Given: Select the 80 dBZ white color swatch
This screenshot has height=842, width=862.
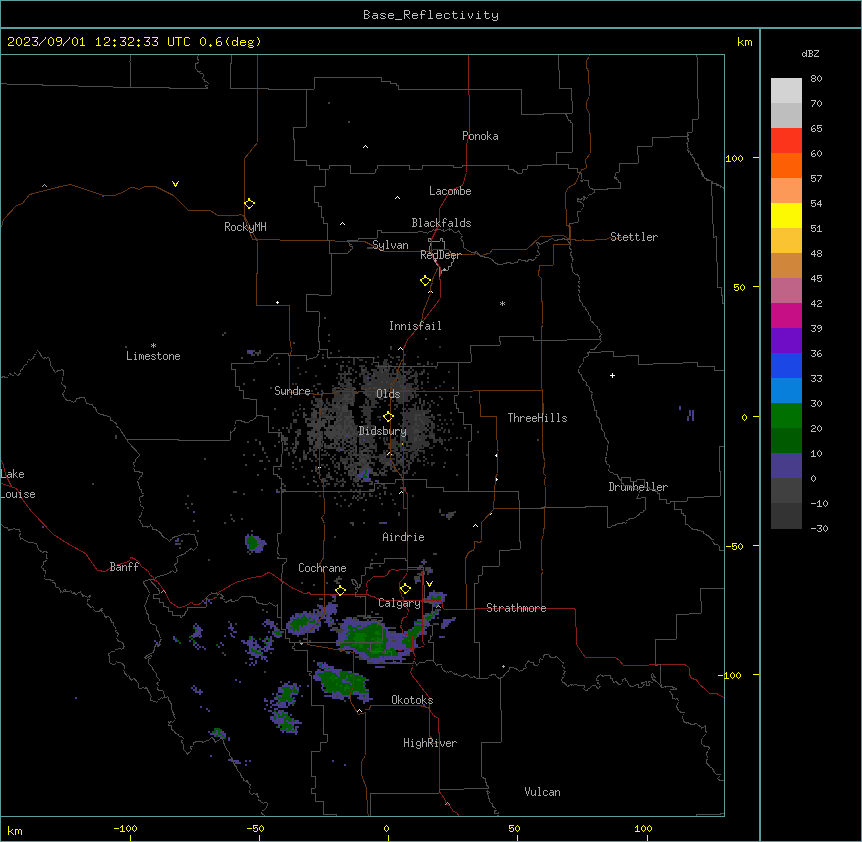Looking at the screenshot, I should (x=786, y=91).
